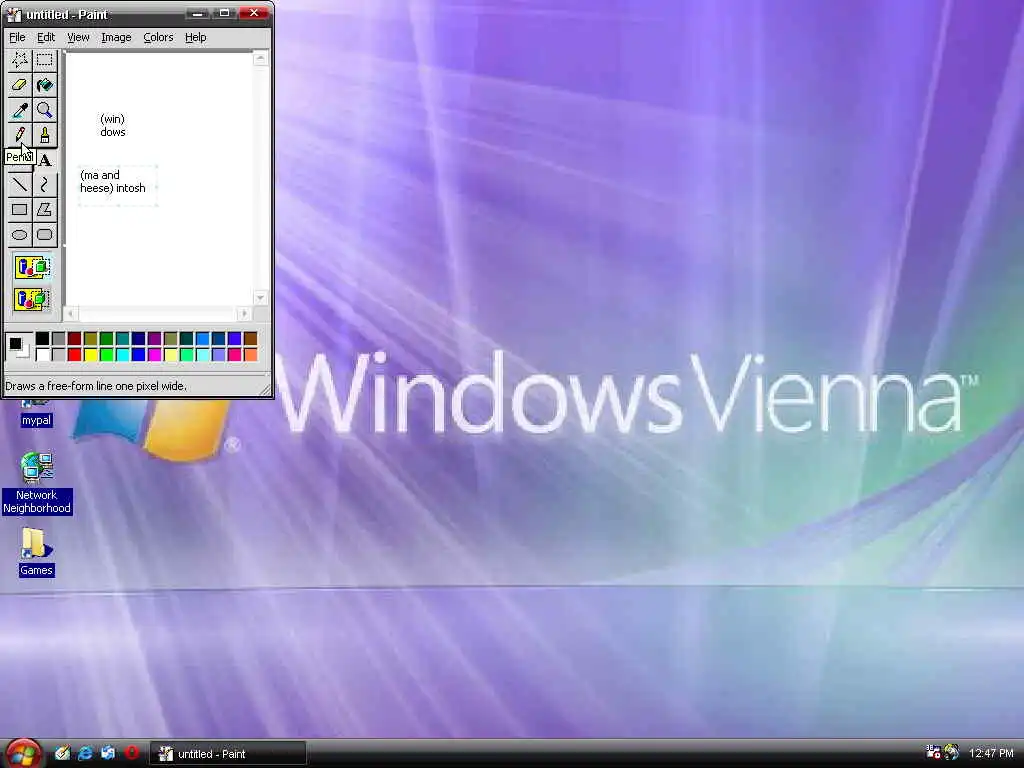The height and width of the screenshot is (768, 1024).
Task: Select the cyan palette color
Action: pyautogui.click(x=122, y=355)
